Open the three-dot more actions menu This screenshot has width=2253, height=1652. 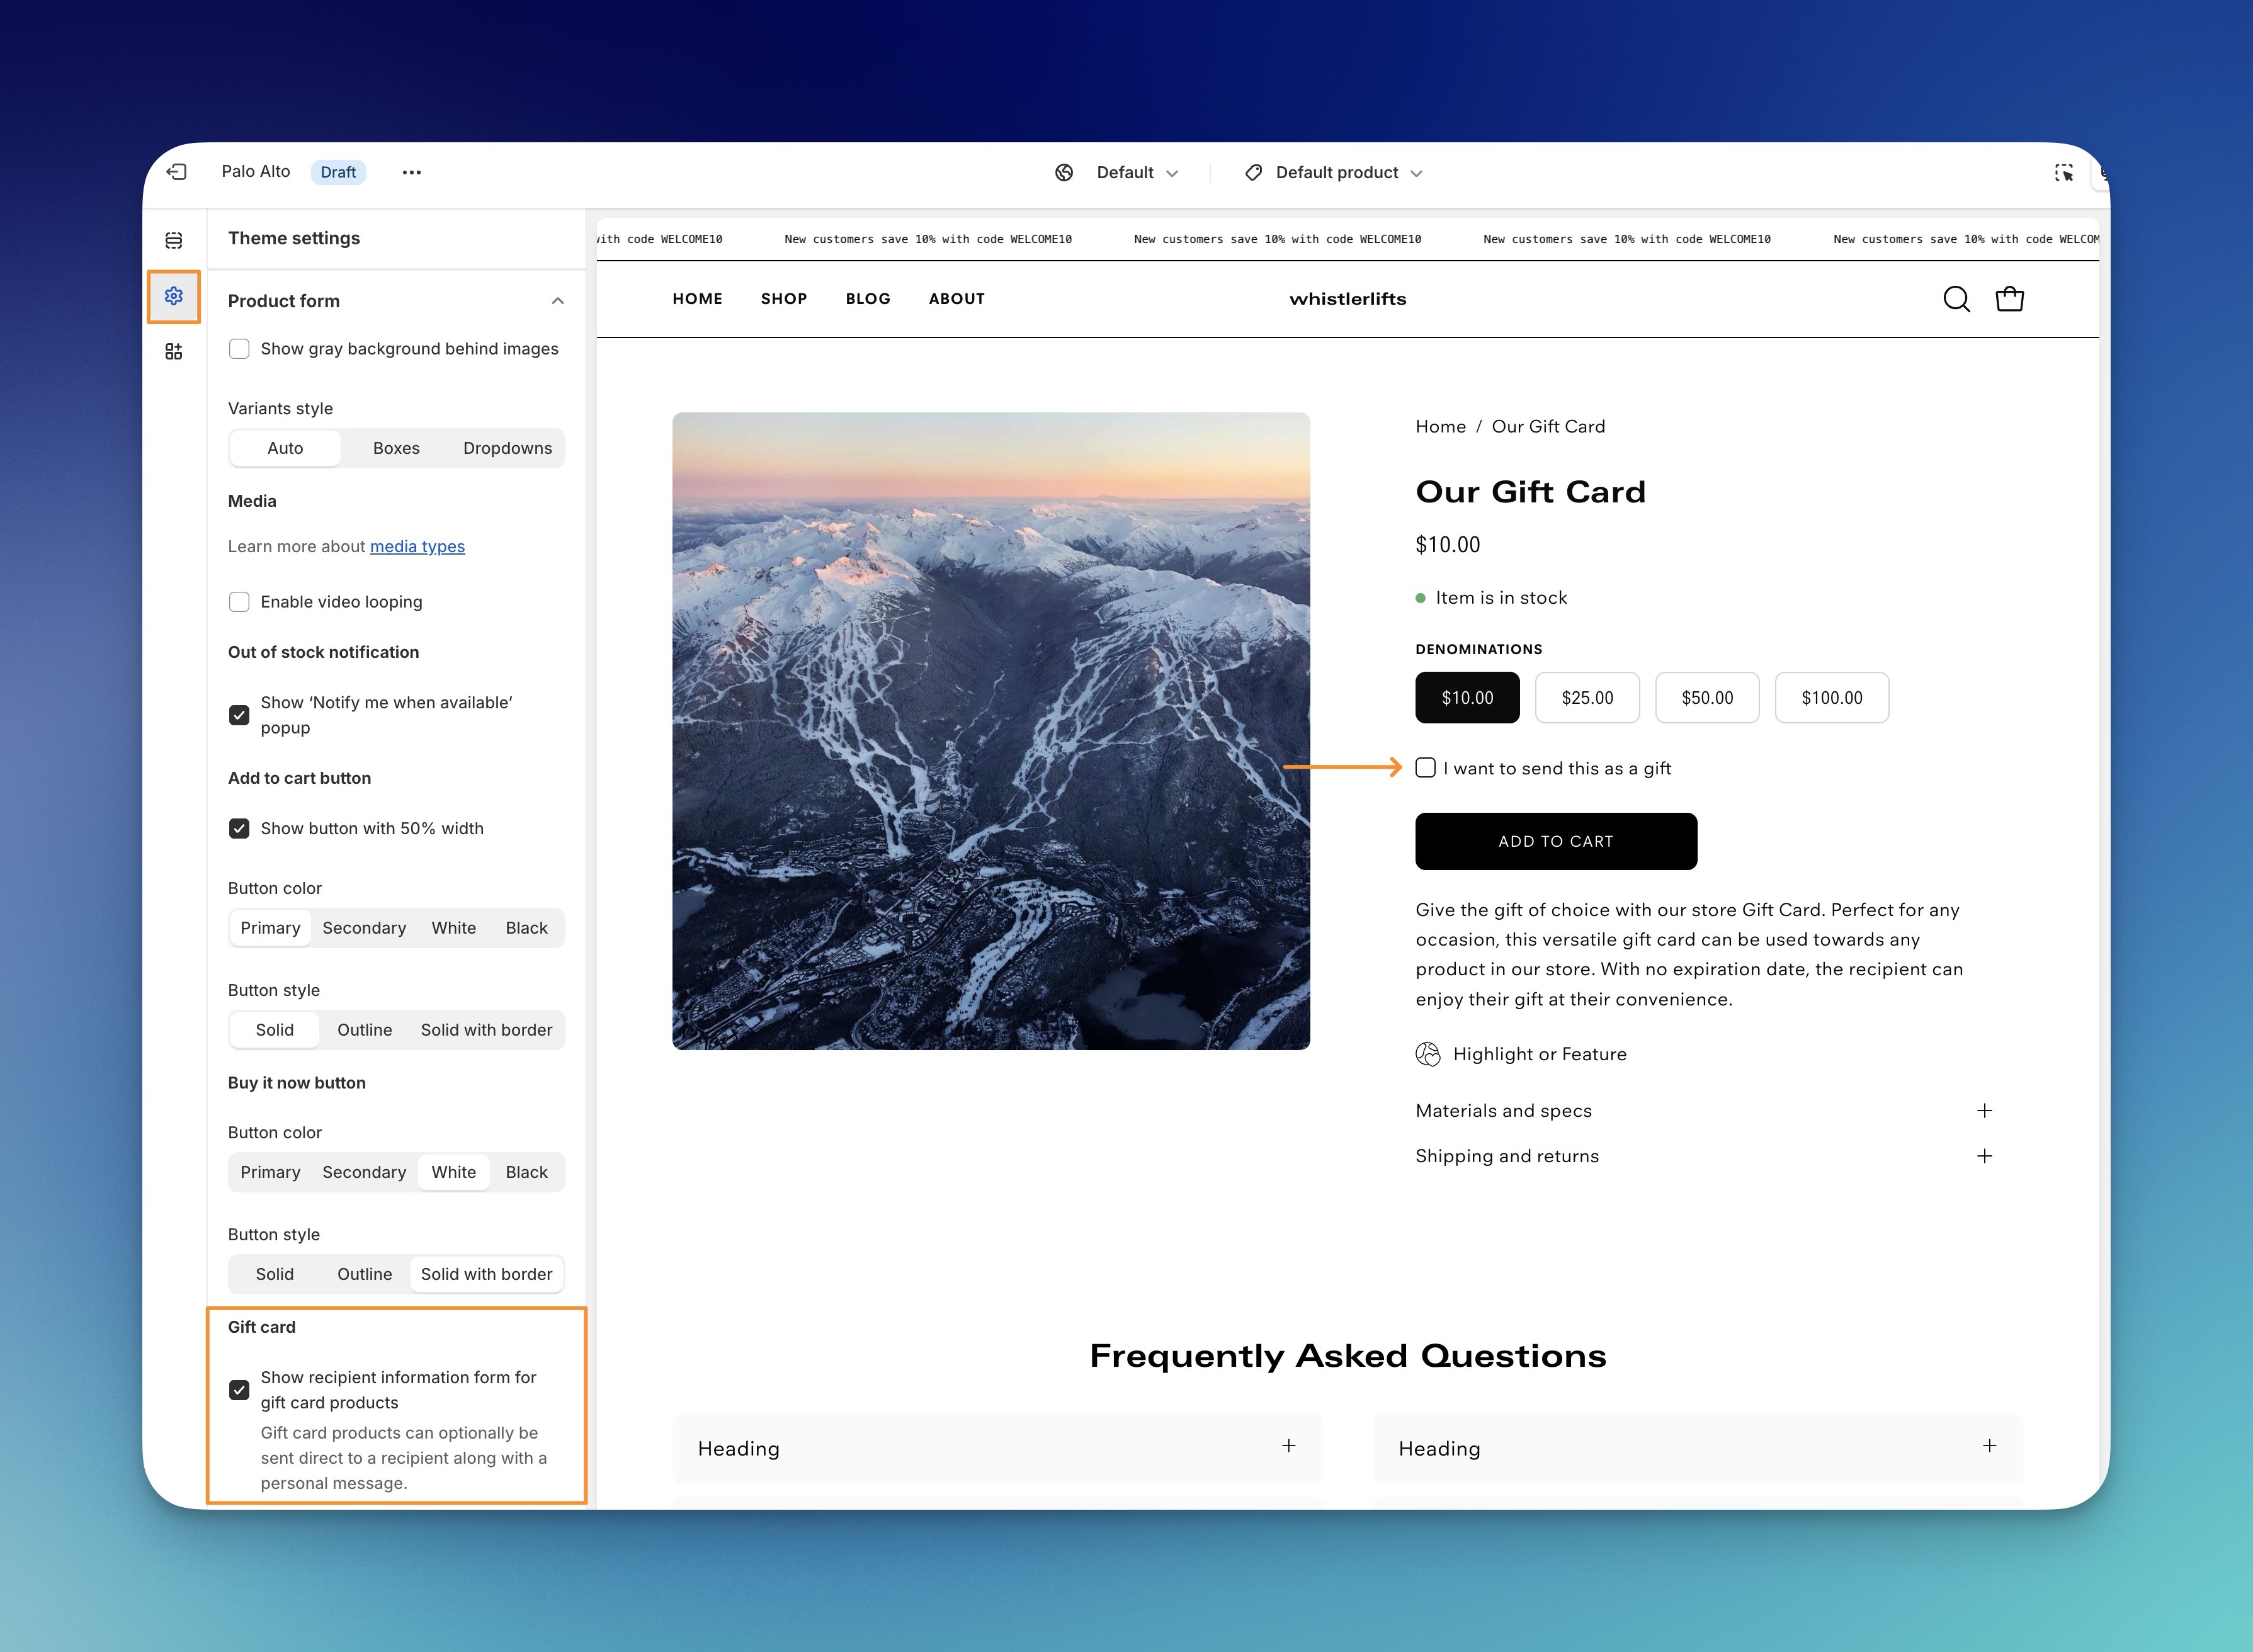[x=411, y=172]
